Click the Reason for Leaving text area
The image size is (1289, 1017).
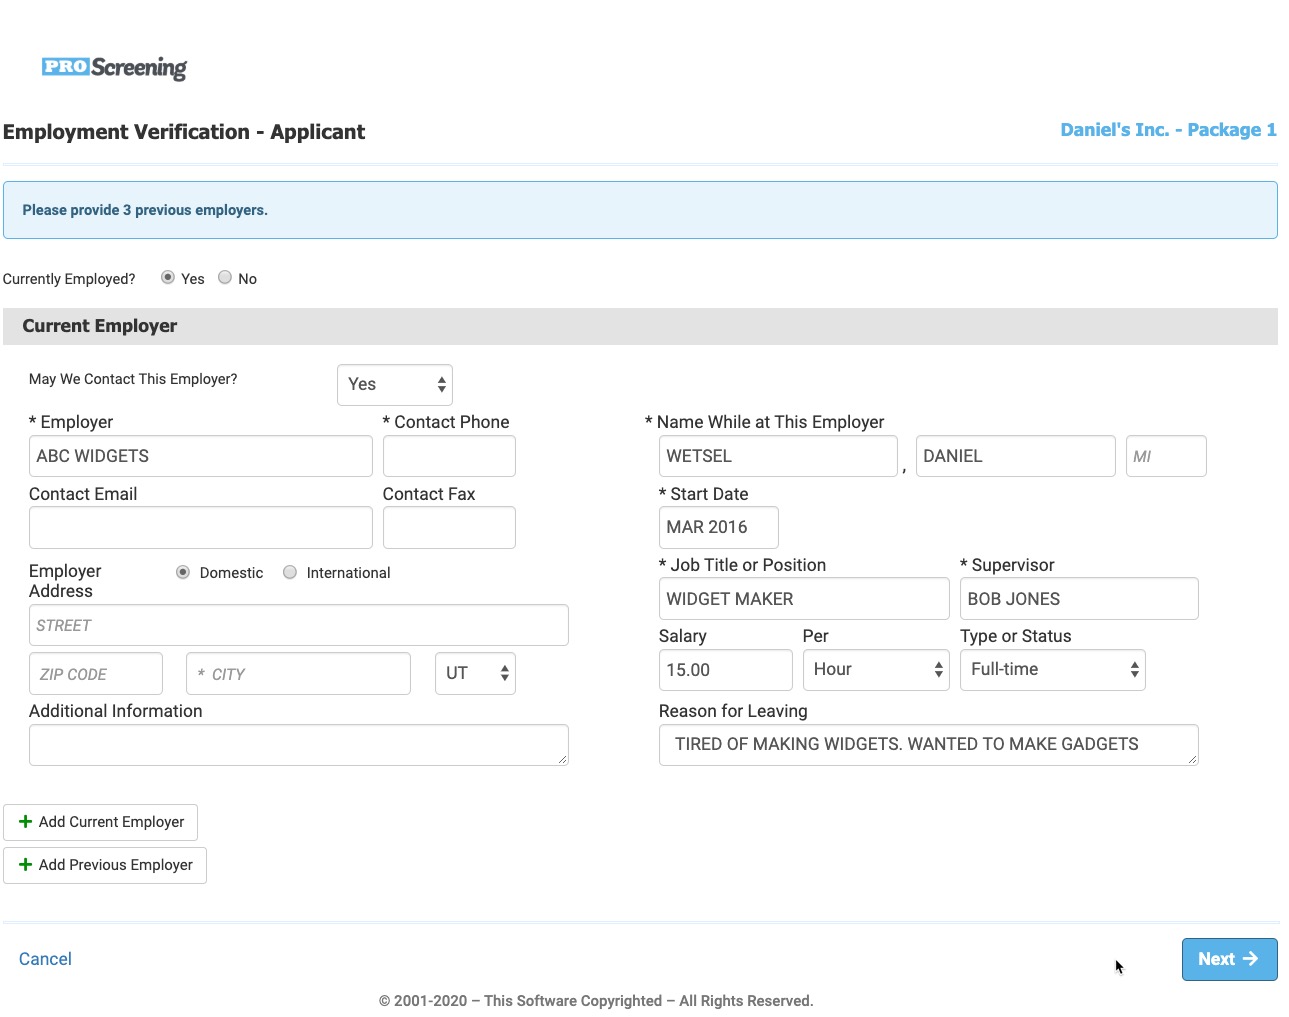[x=928, y=745]
